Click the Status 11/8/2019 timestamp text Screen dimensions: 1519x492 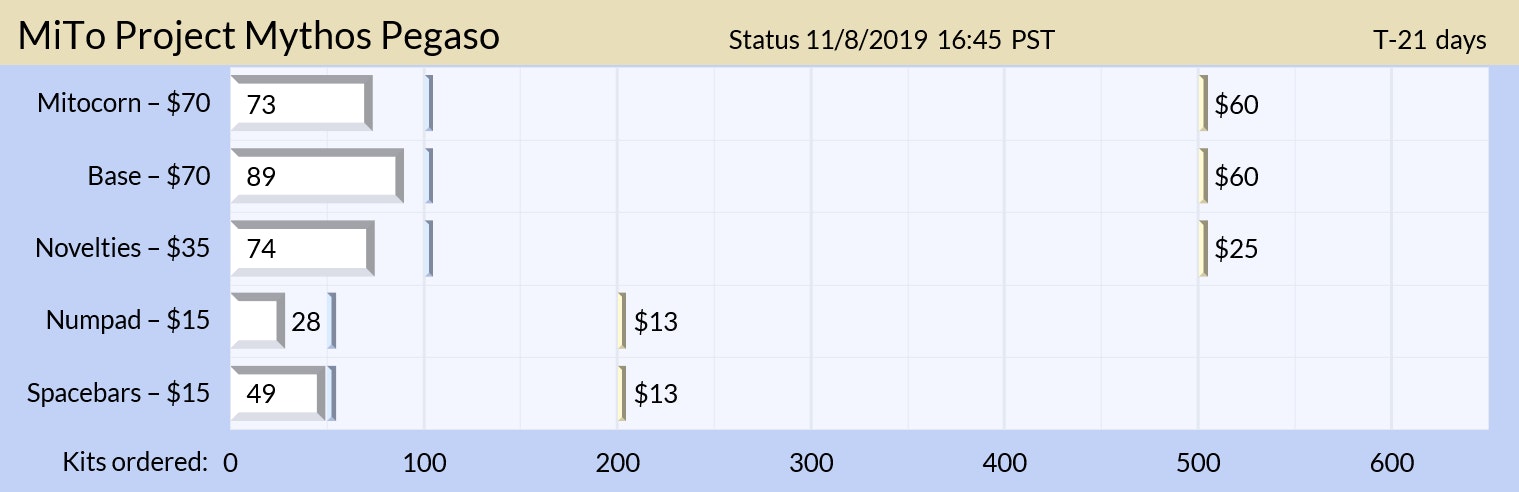pyautogui.click(x=891, y=40)
